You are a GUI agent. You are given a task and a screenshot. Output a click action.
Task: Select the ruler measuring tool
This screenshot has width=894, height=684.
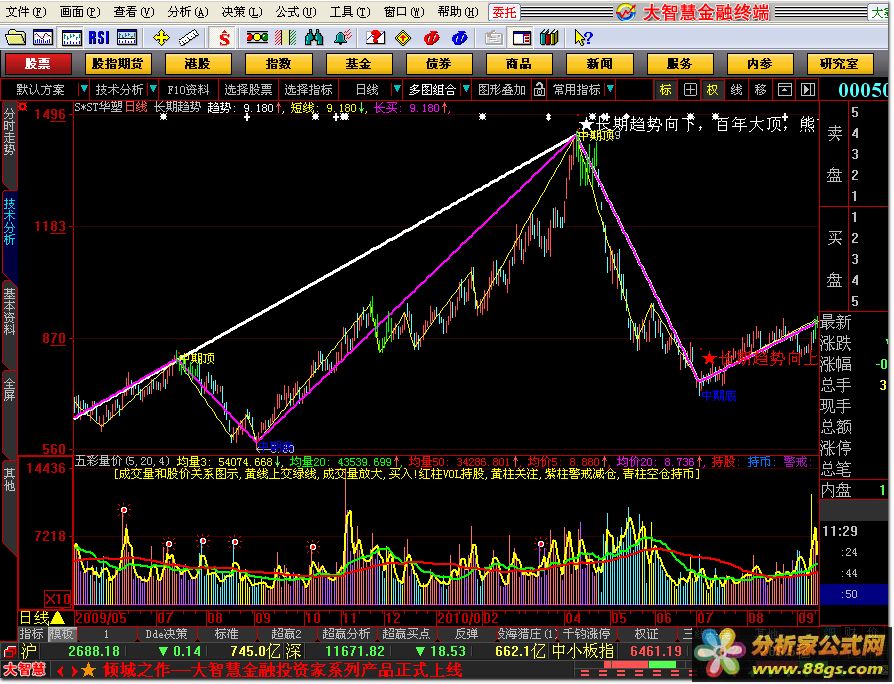(x=189, y=38)
